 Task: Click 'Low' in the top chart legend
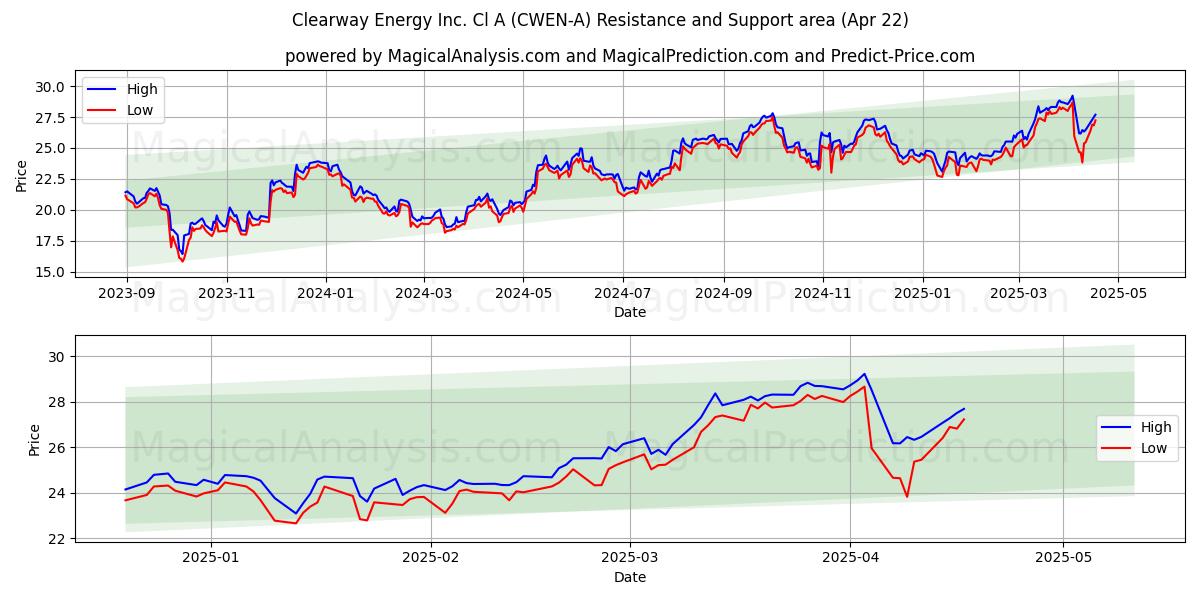[x=140, y=110]
